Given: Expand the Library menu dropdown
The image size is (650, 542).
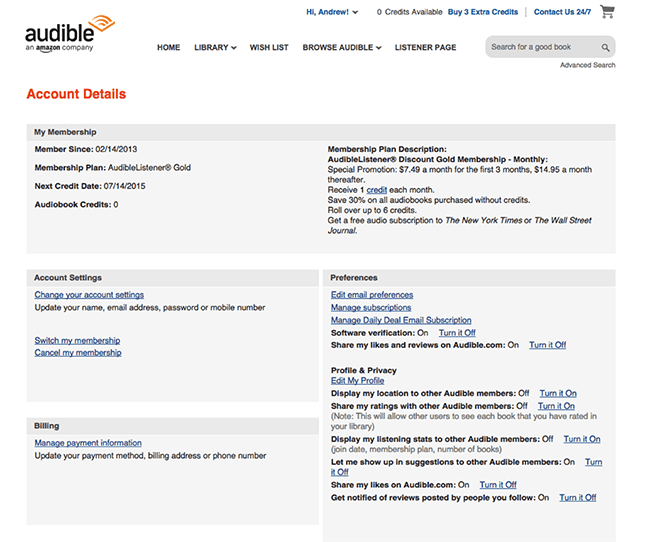Looking at the screenshot, I should [x=215, y=47].
